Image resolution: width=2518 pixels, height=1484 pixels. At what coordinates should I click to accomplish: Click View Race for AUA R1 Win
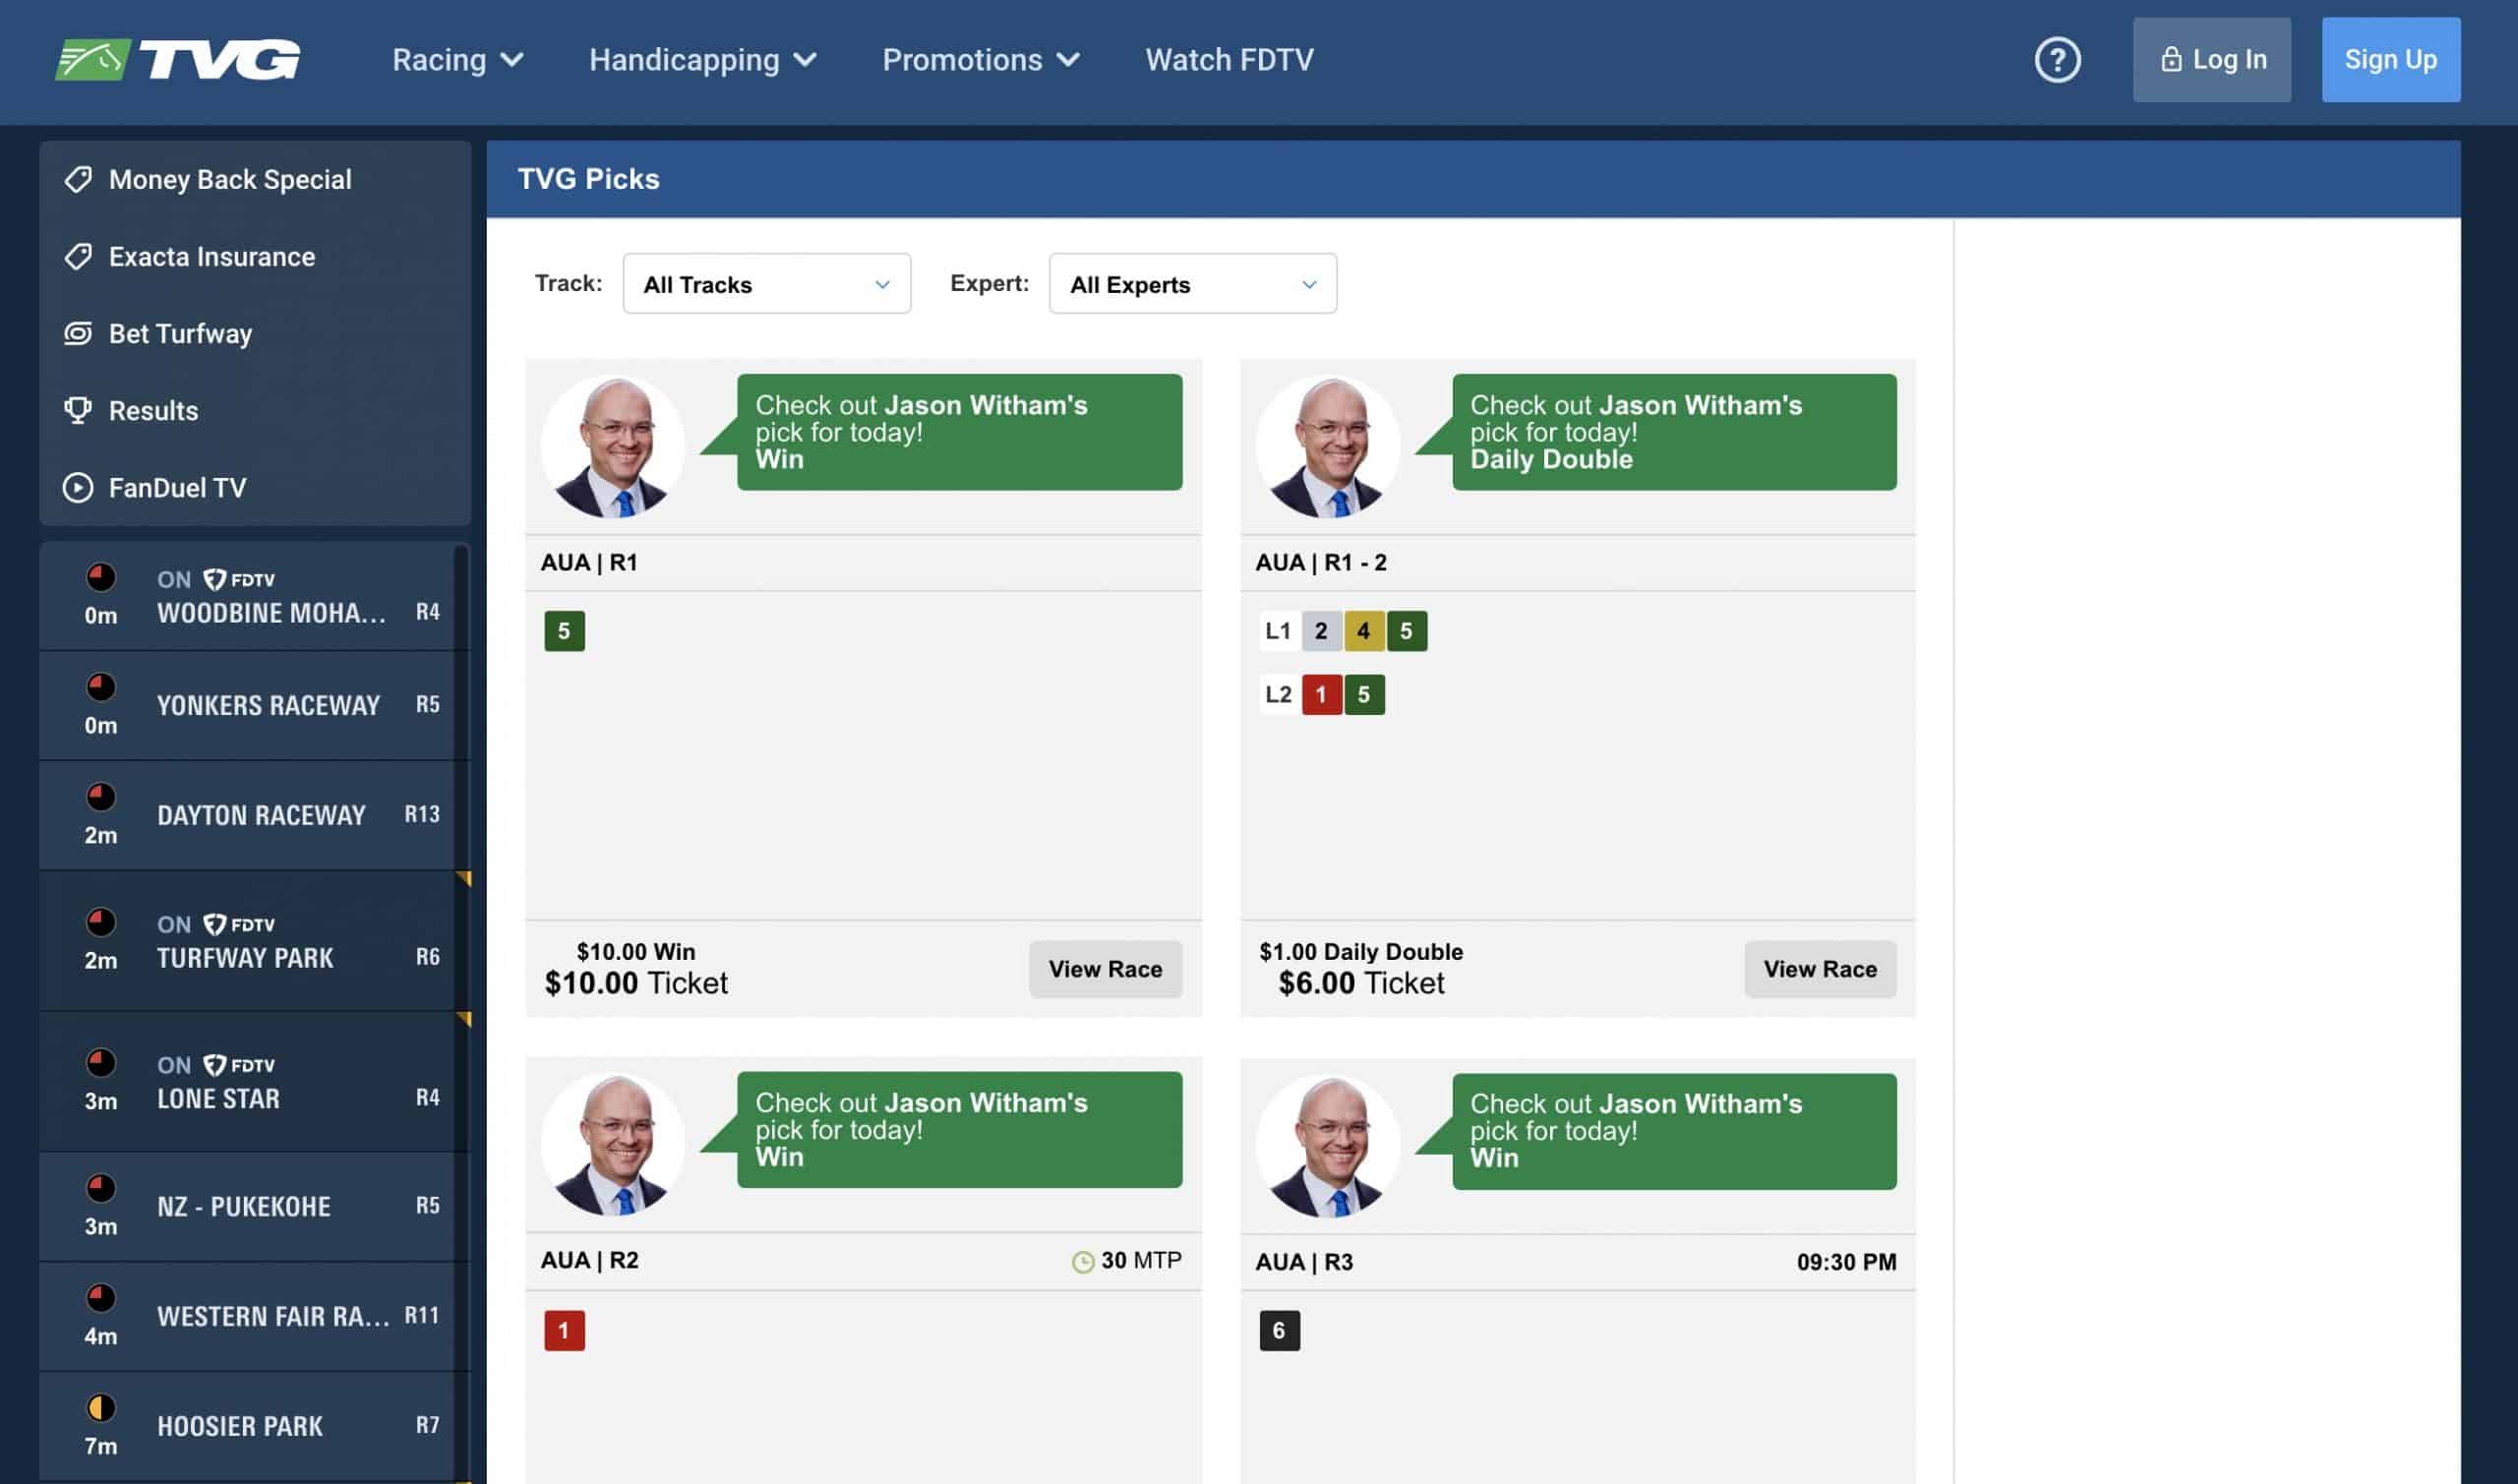tap(1104, 968)
